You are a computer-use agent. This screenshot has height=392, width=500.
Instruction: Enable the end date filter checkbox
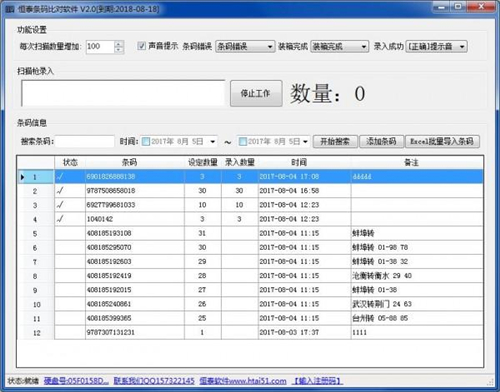click(x=243, y=142)
